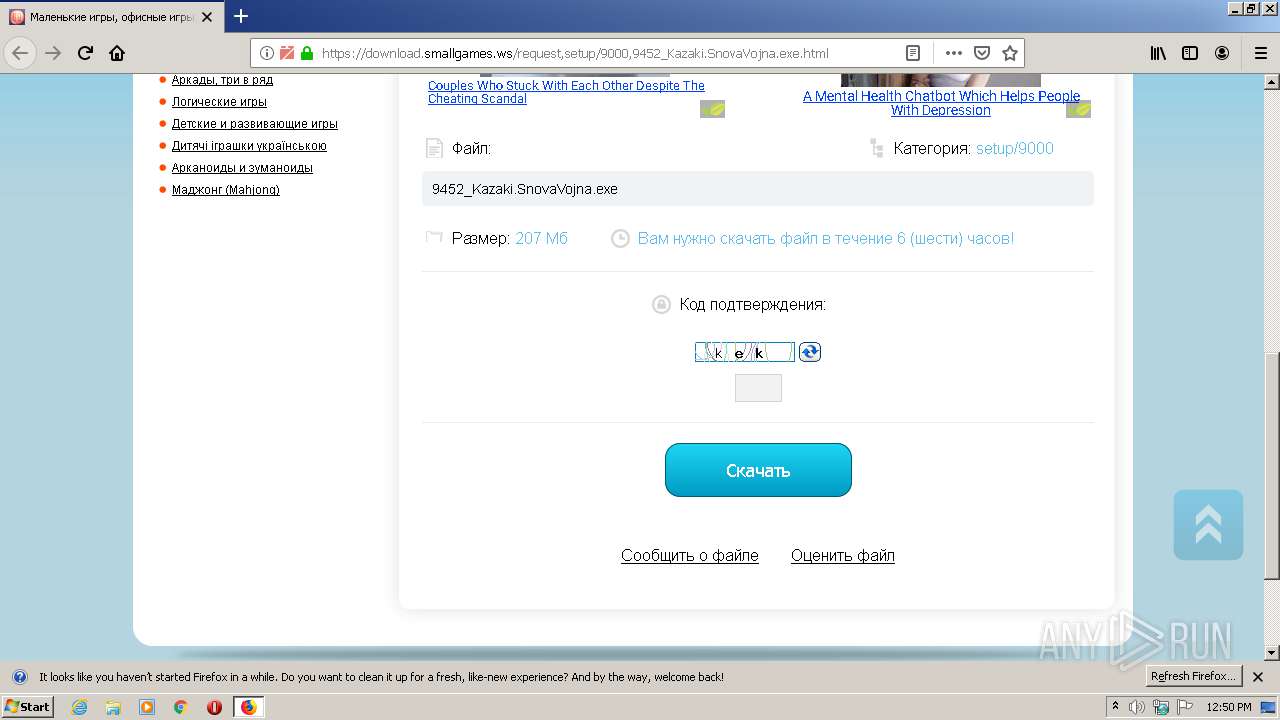The width and height of the screenshot is (1280, 720).
Task: Open Арканоиды и зуманоиды category
Action: (242, 168)
